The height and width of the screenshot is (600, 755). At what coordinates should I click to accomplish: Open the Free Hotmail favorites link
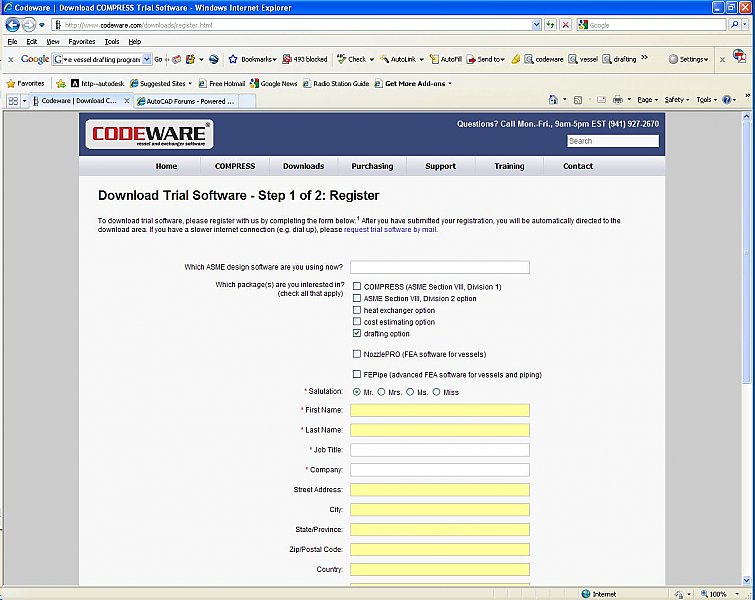(x=222, y=83)
